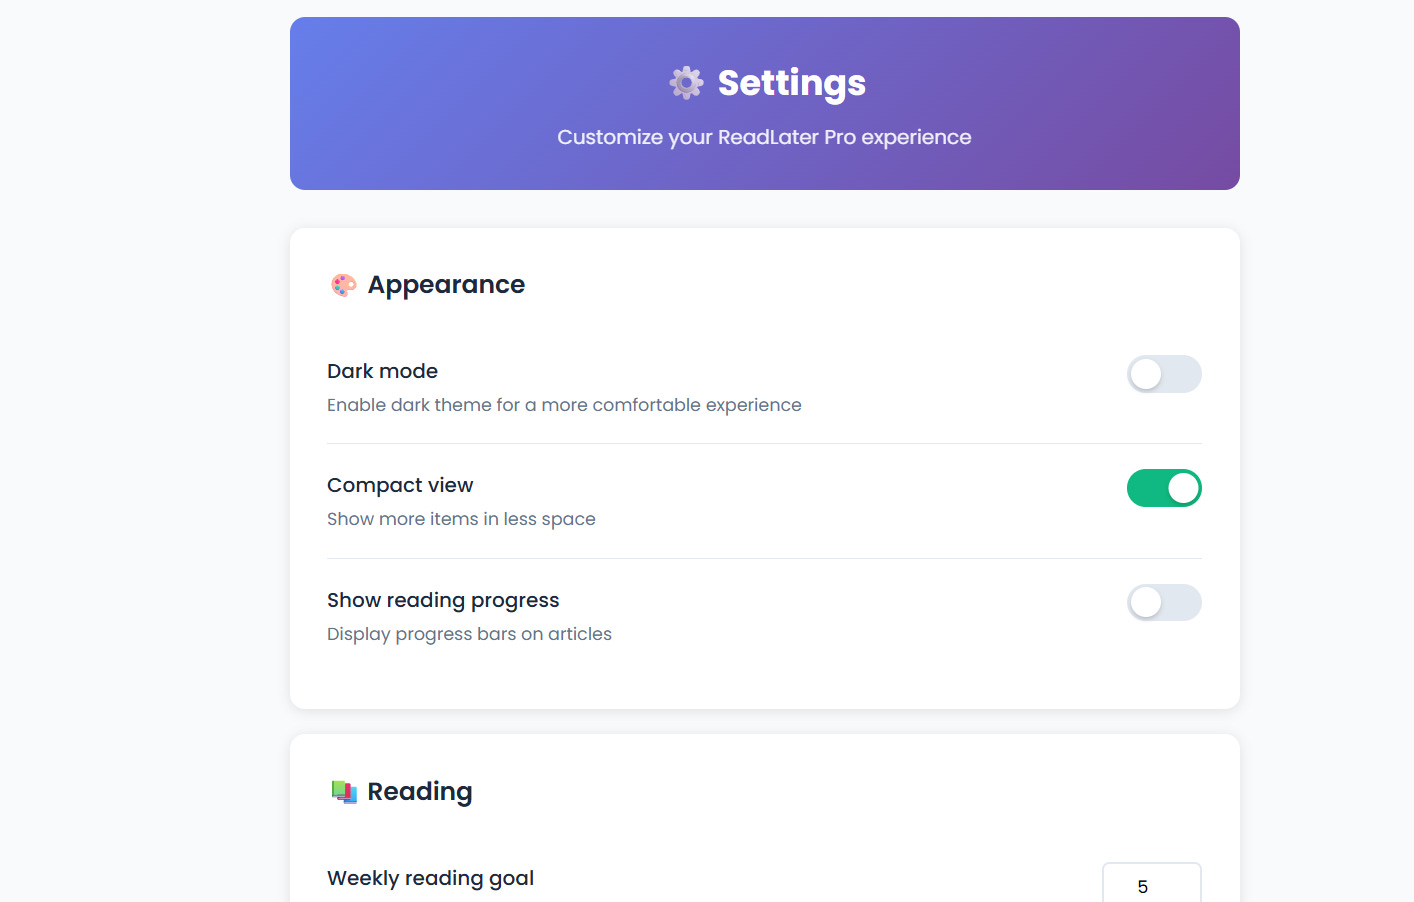
Task: Click the gear icon beside Settings
Action: tap(686, 83)
